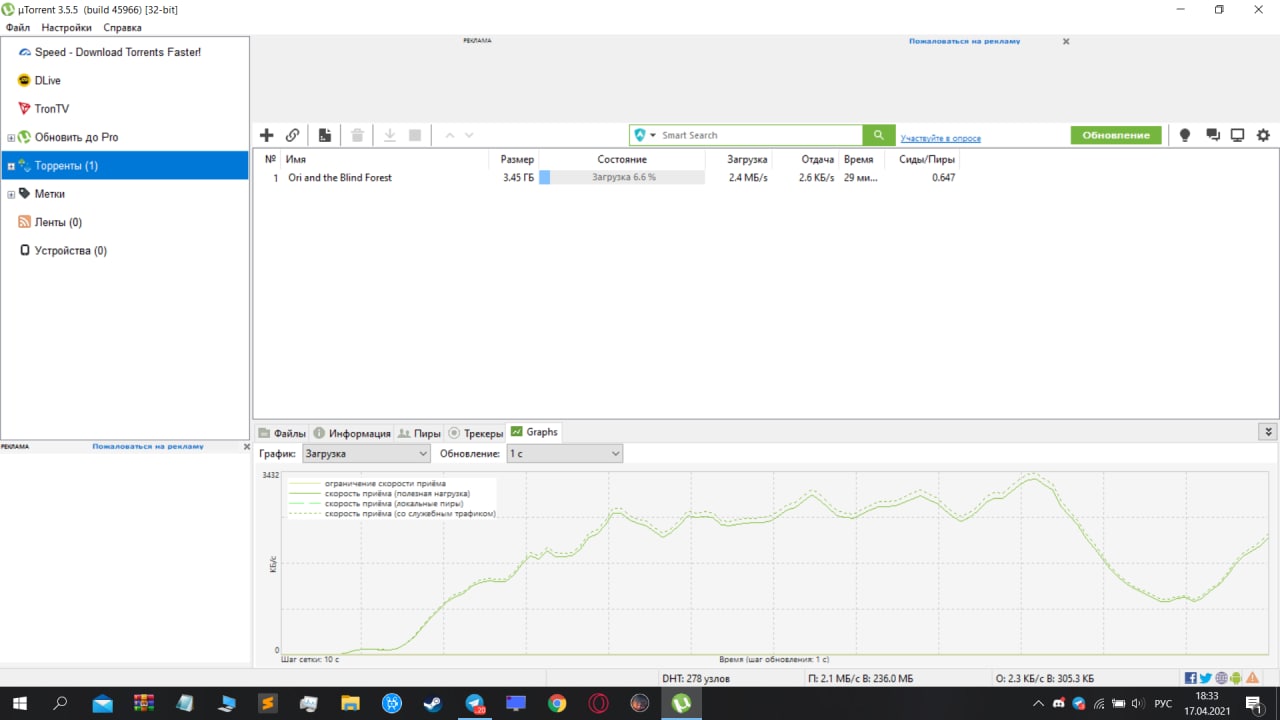The image size is (1280, 720).
Task: Click the РУС language indicator
Action: (1163, 704)
